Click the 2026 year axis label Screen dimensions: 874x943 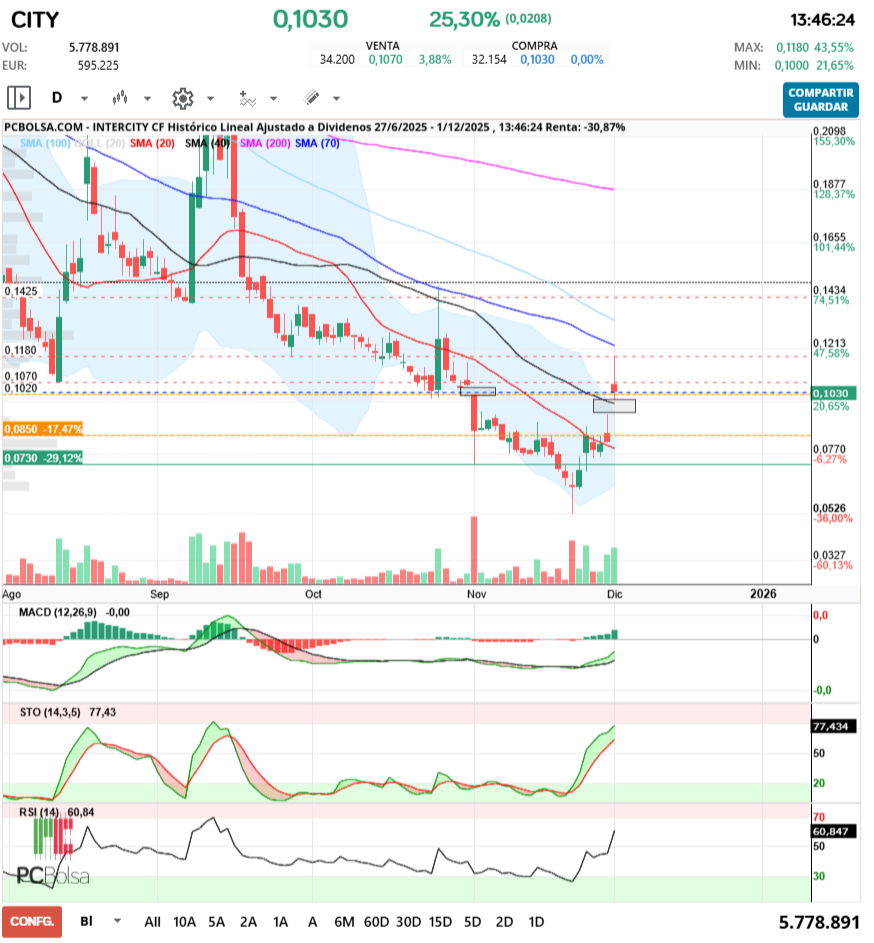pos(763,594)
